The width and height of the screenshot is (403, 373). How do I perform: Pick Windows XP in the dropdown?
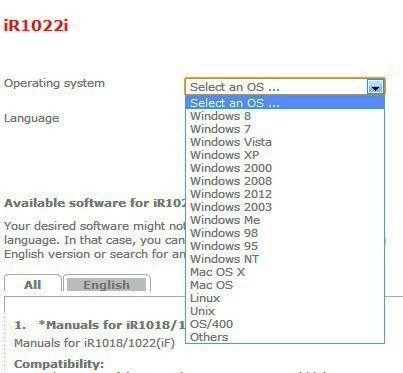[x=285, y=155]
